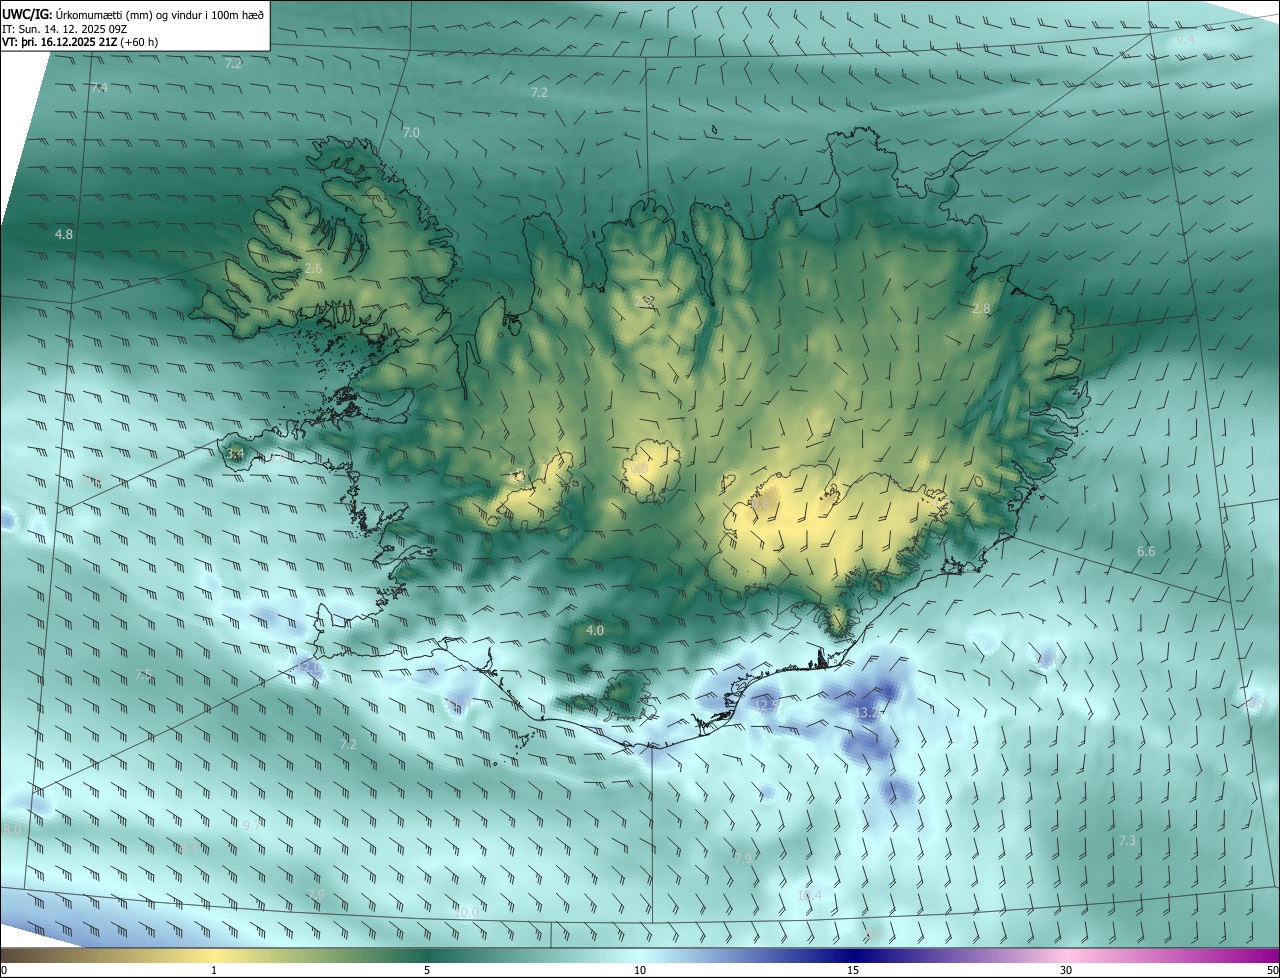Viewport: 1280px width, 978px height.
Task: Click the 4.8 value label on the map
Action: pos(64,234)
